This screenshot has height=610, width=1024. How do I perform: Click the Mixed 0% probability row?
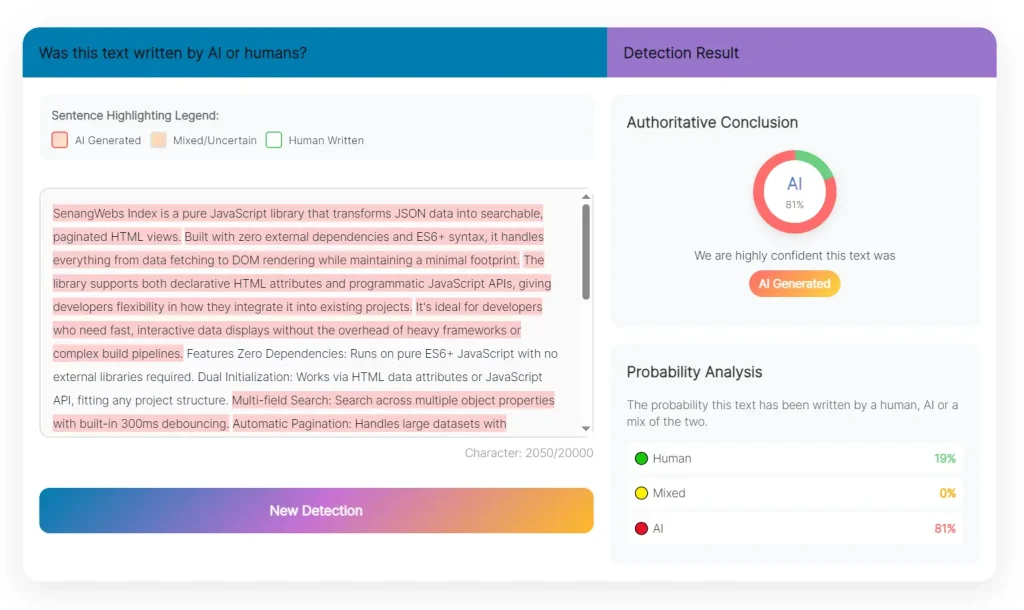(795, 493)
